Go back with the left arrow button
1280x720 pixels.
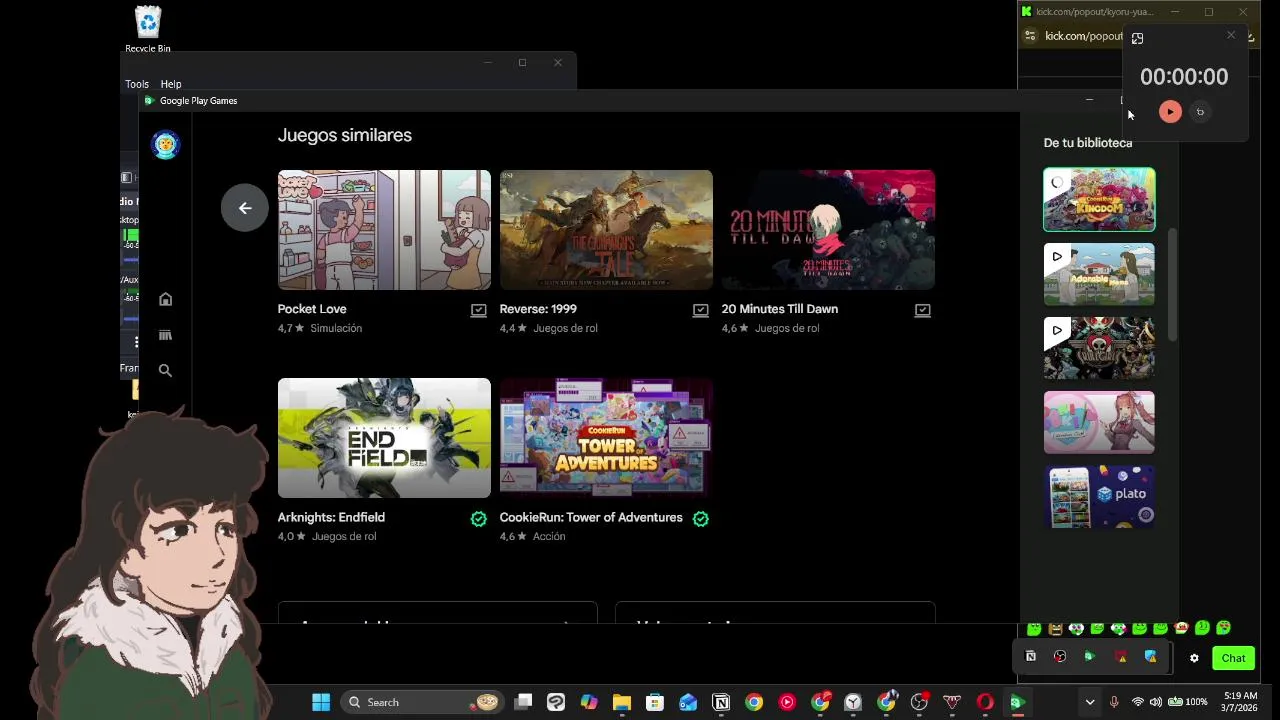pyautogui.click(x=245, y=208)
